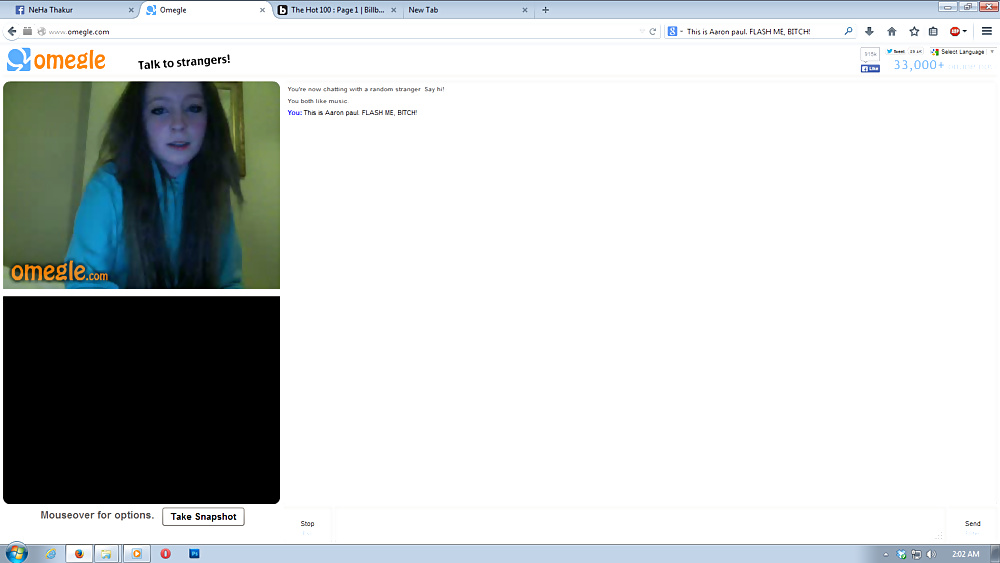1000x563 pixels.
Task: Launch Opera from the taskbar
Action: [x=165, y=553]
